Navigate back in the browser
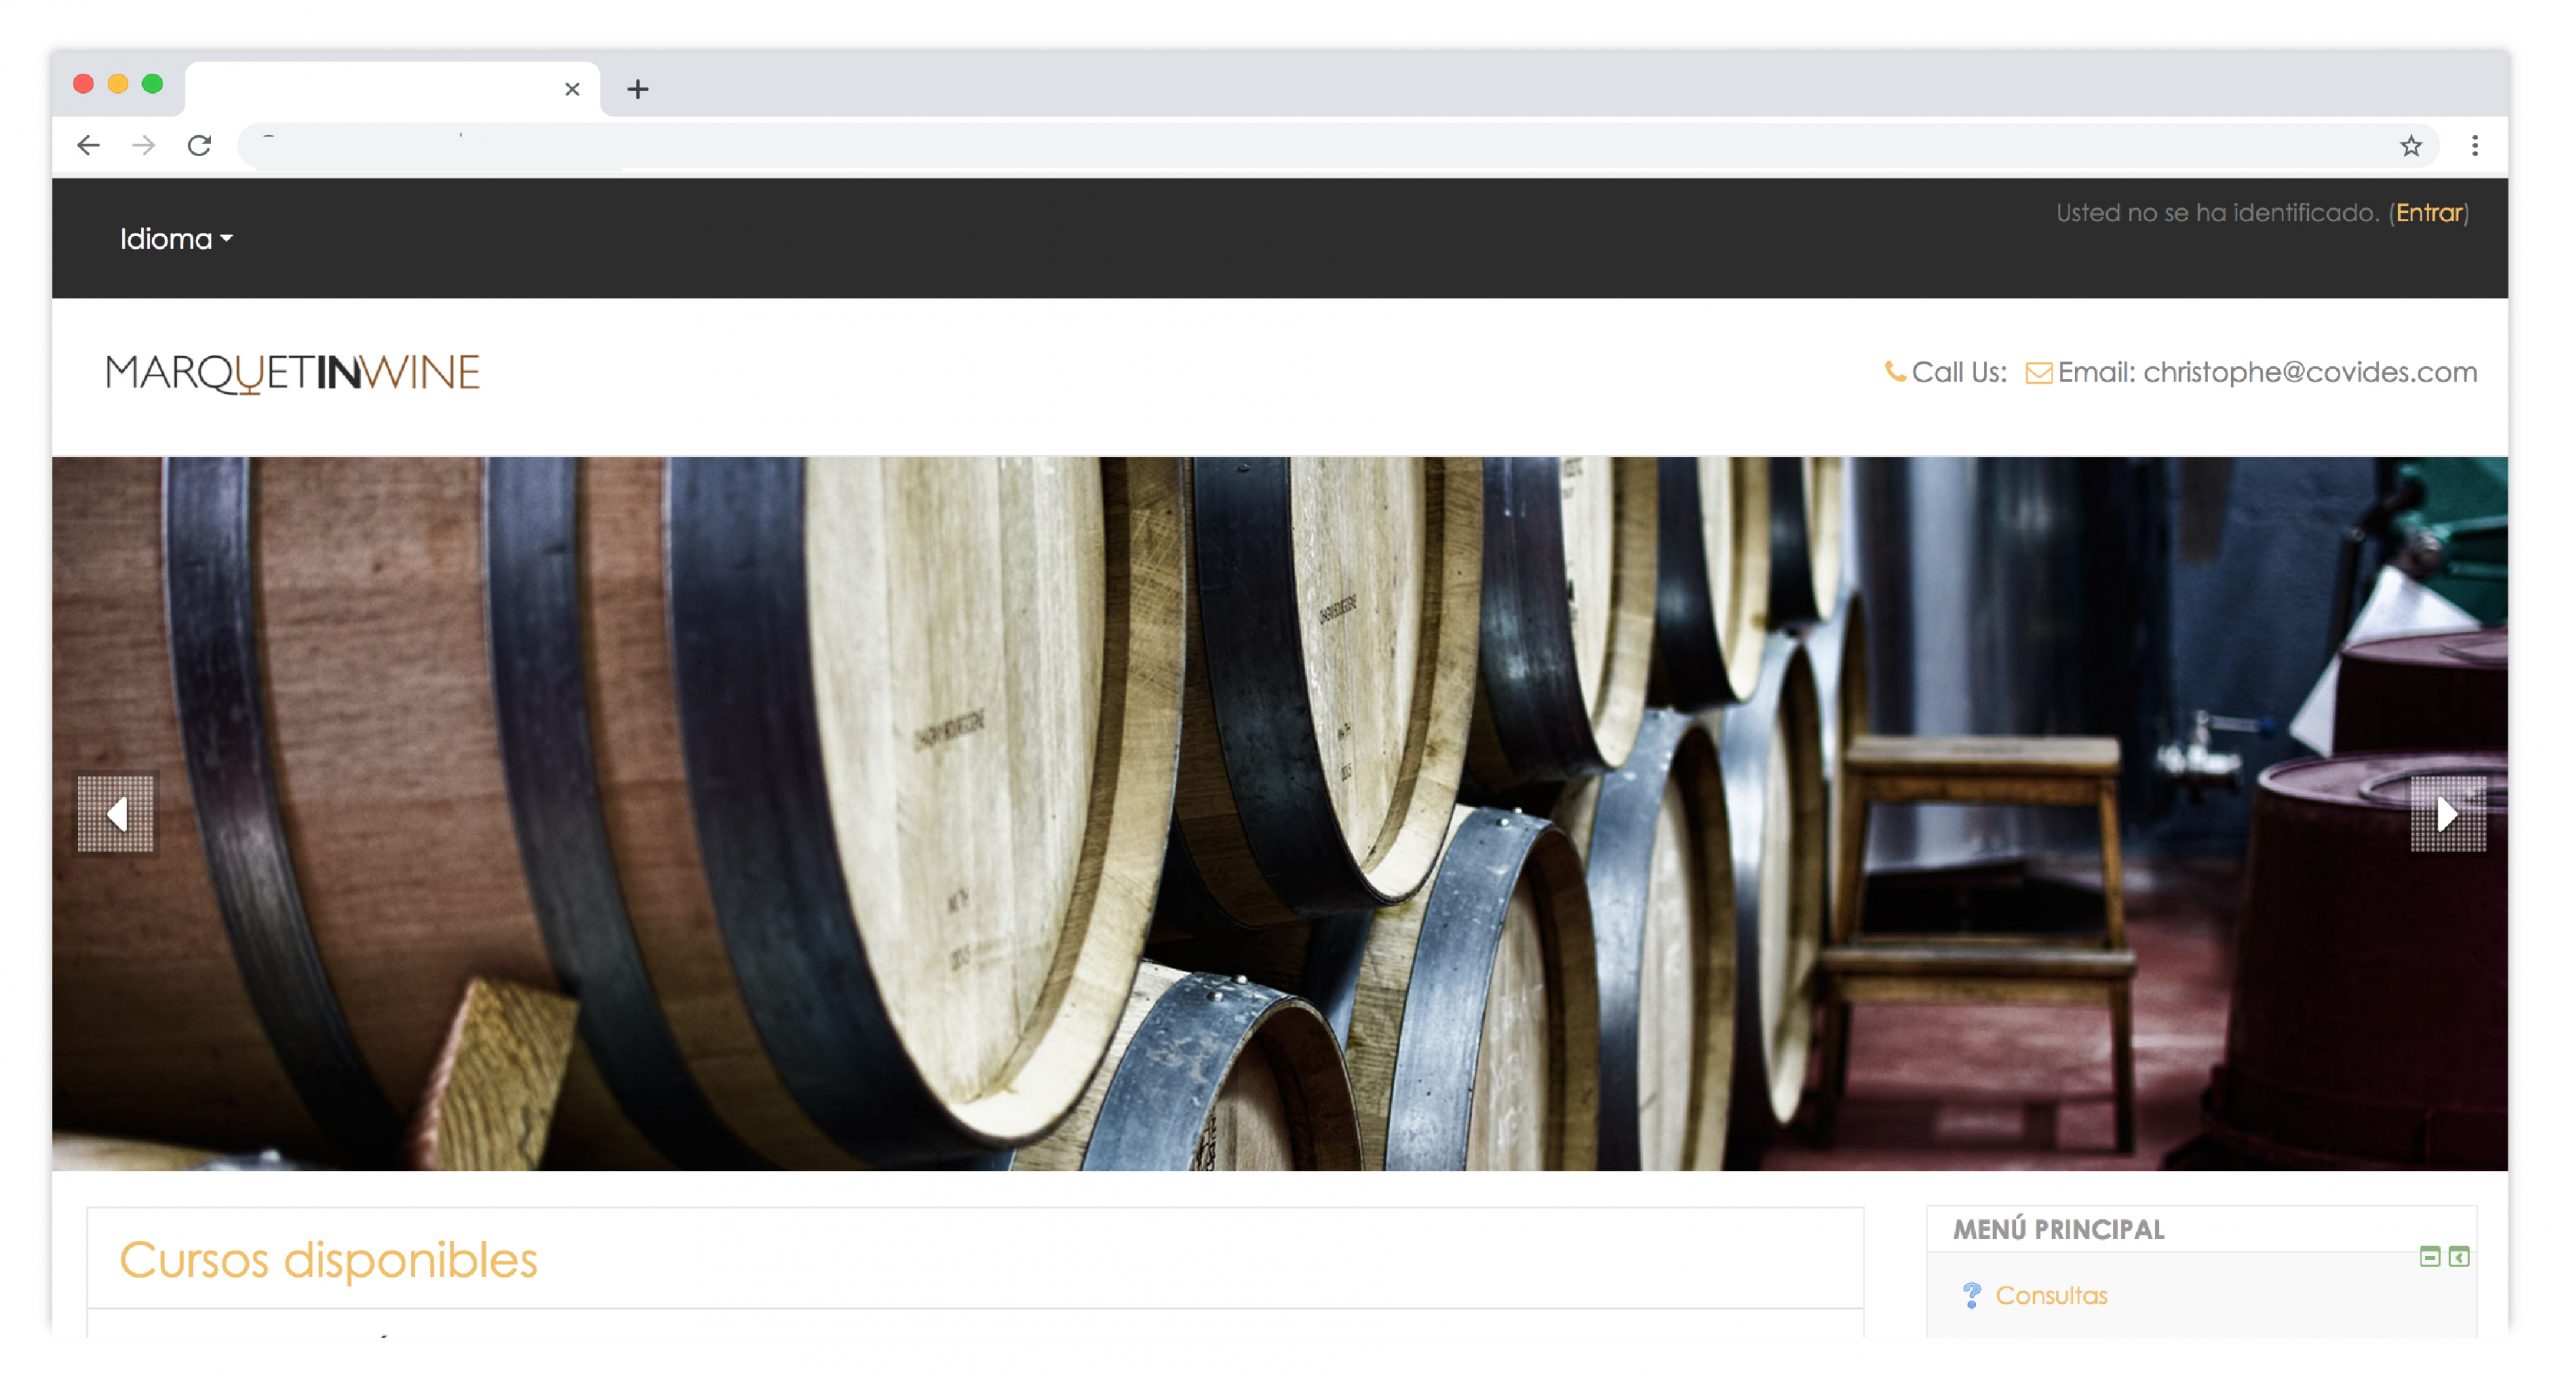 coord(89,146)
